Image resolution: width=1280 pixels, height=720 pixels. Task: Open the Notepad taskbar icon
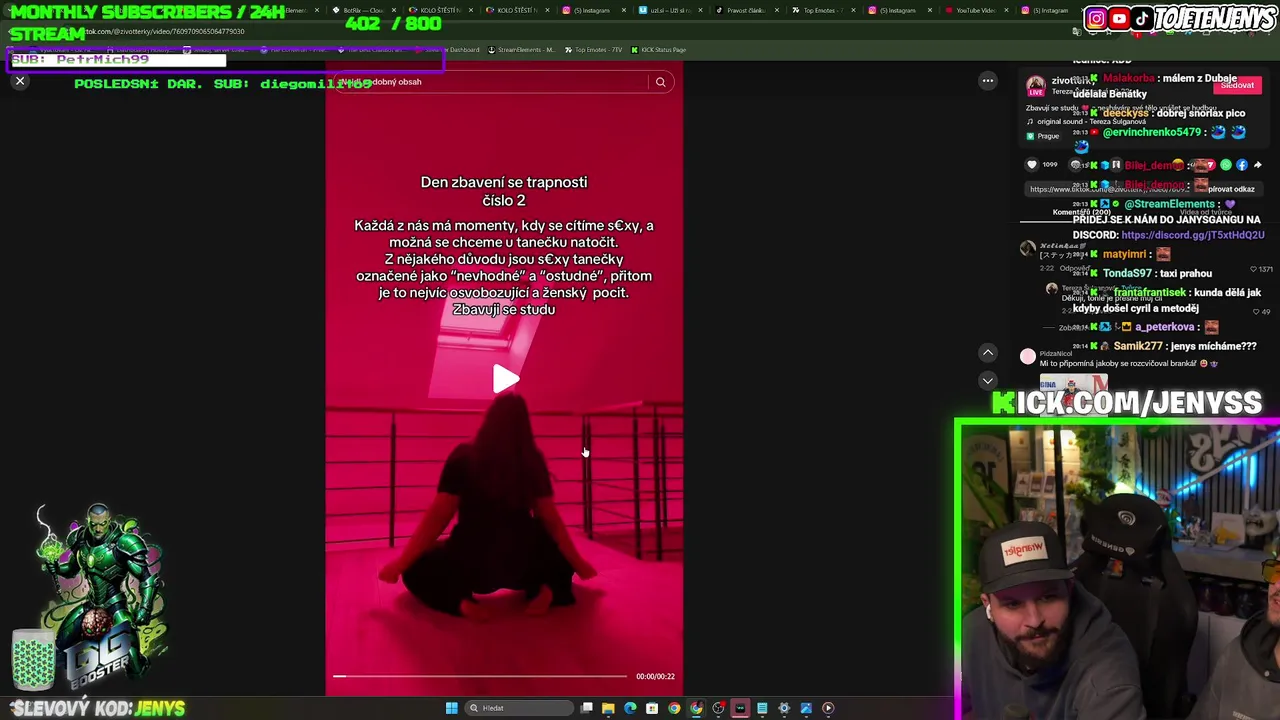762,708
